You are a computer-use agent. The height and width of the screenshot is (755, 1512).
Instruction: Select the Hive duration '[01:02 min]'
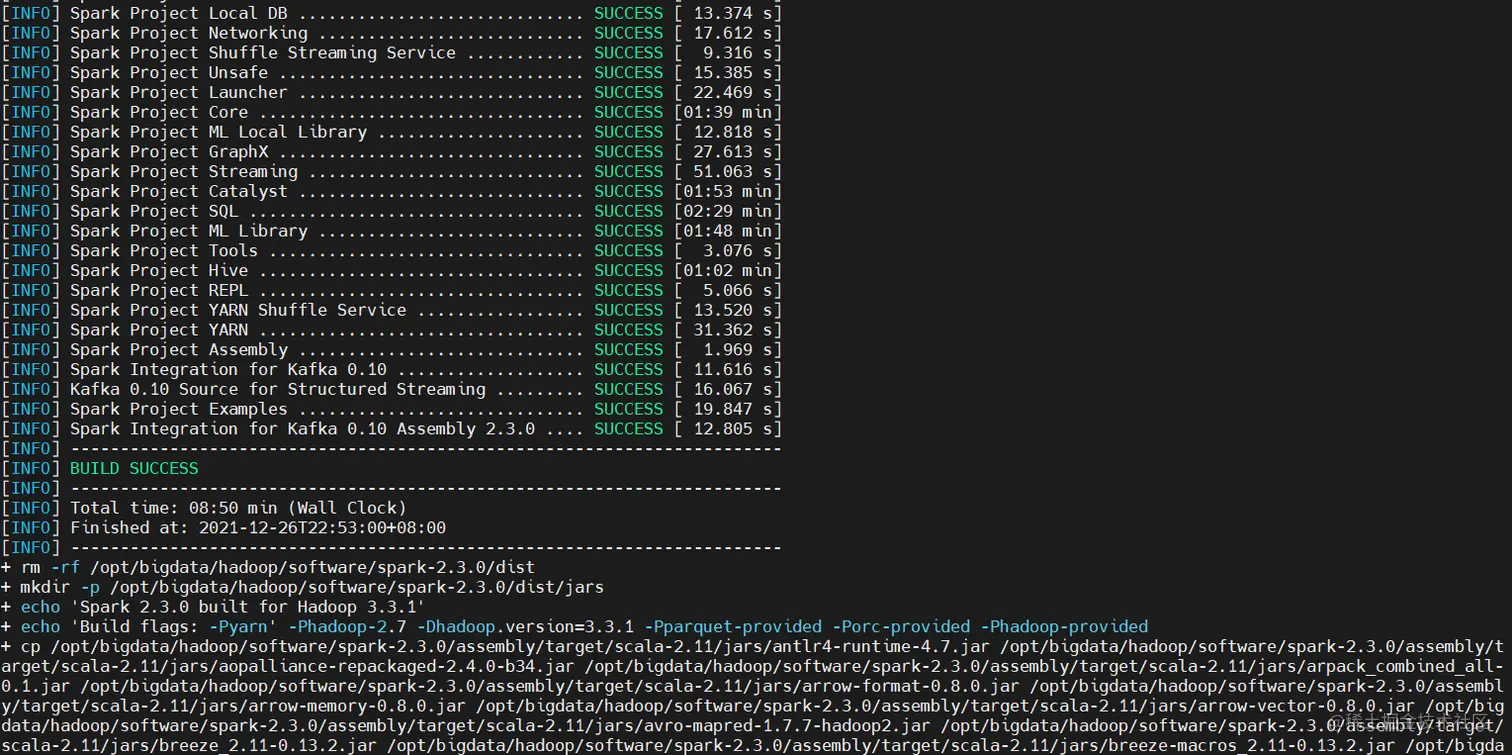tap(728, 271)
